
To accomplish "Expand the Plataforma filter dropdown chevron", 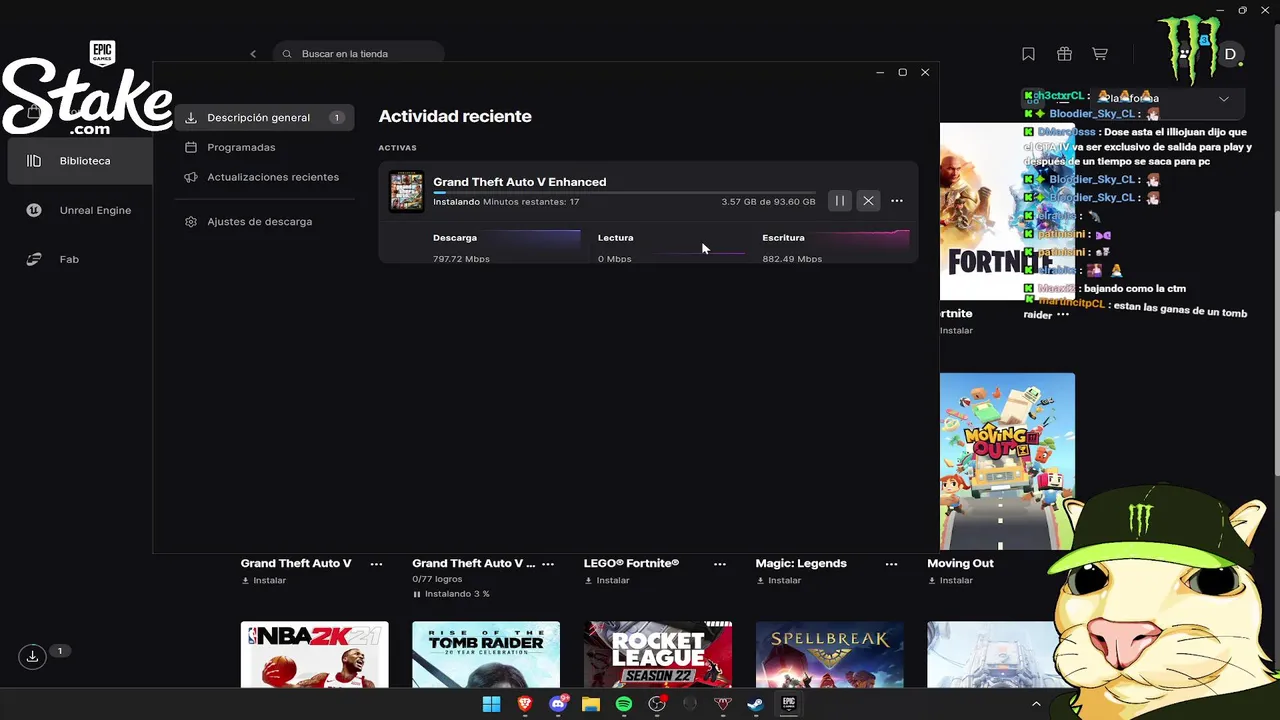I will click(1224, 99).
